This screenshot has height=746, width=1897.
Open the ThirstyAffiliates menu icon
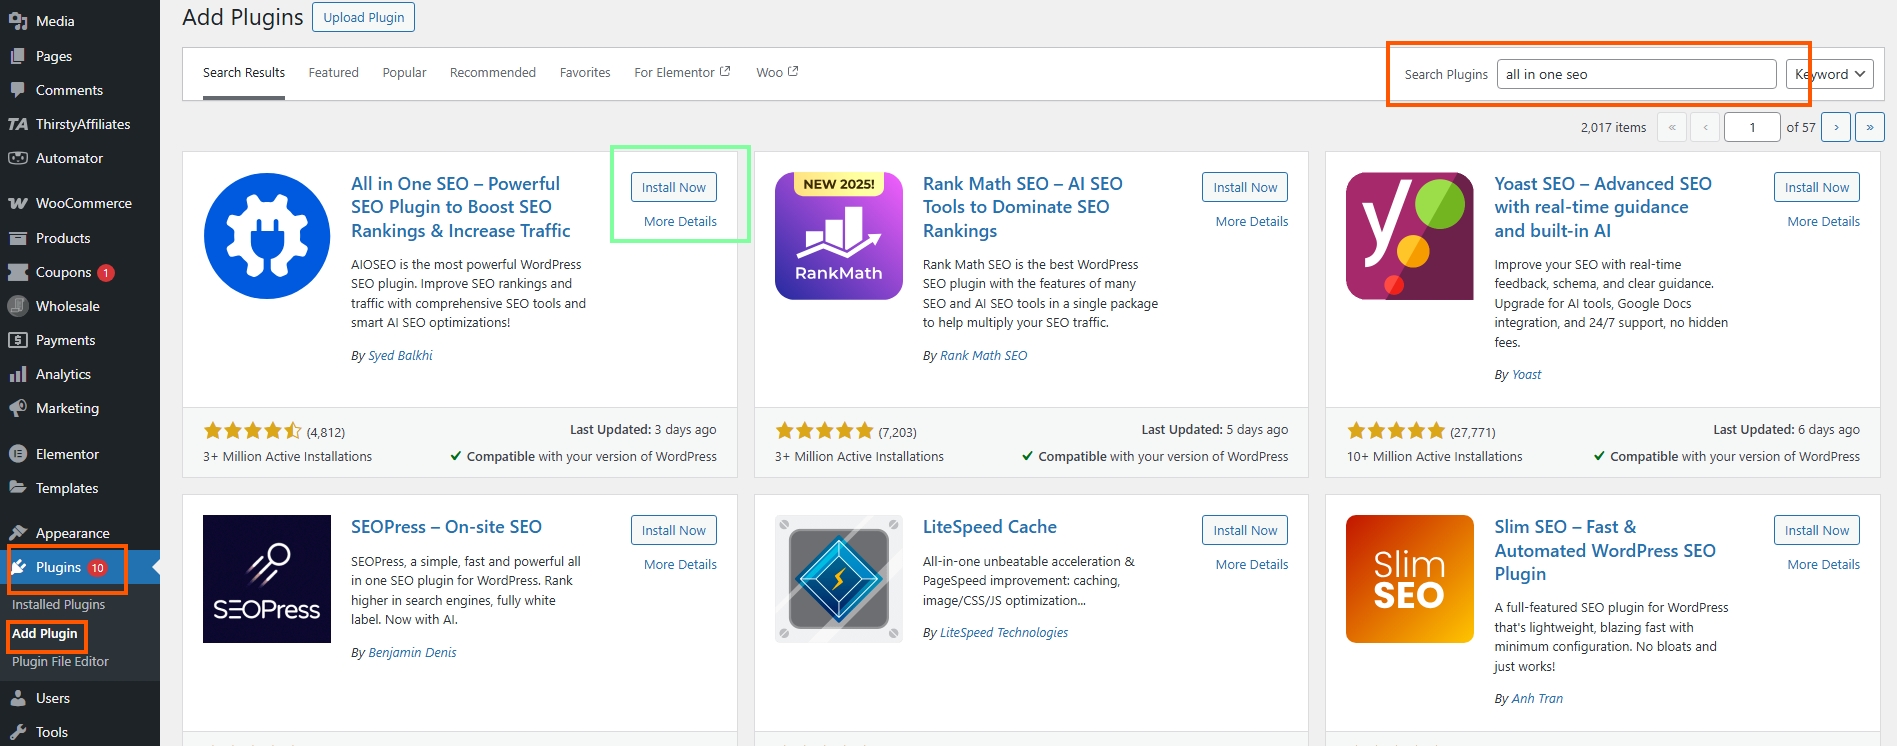pos(17,124)
